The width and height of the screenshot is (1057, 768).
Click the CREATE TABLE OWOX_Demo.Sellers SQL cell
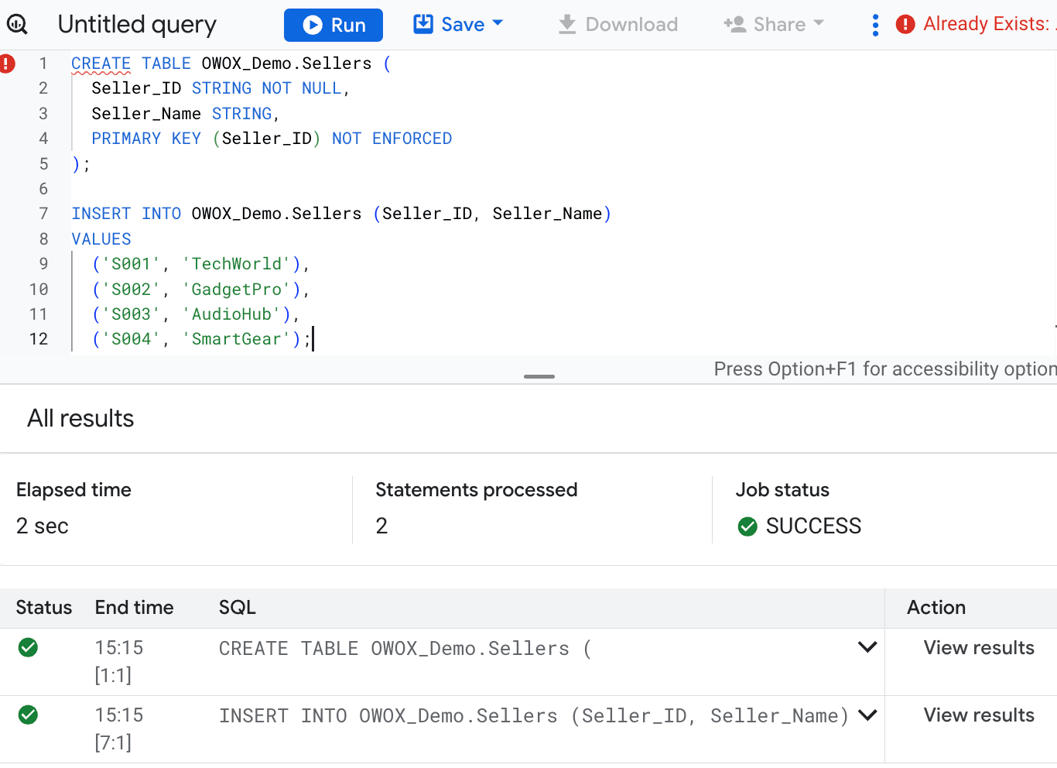click(x=404, y=648)
